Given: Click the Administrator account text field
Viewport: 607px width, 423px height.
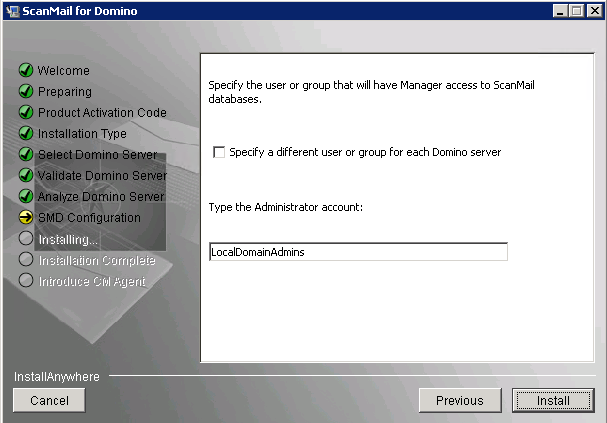Looking at the screenshot, I should [x=358, y=252].
